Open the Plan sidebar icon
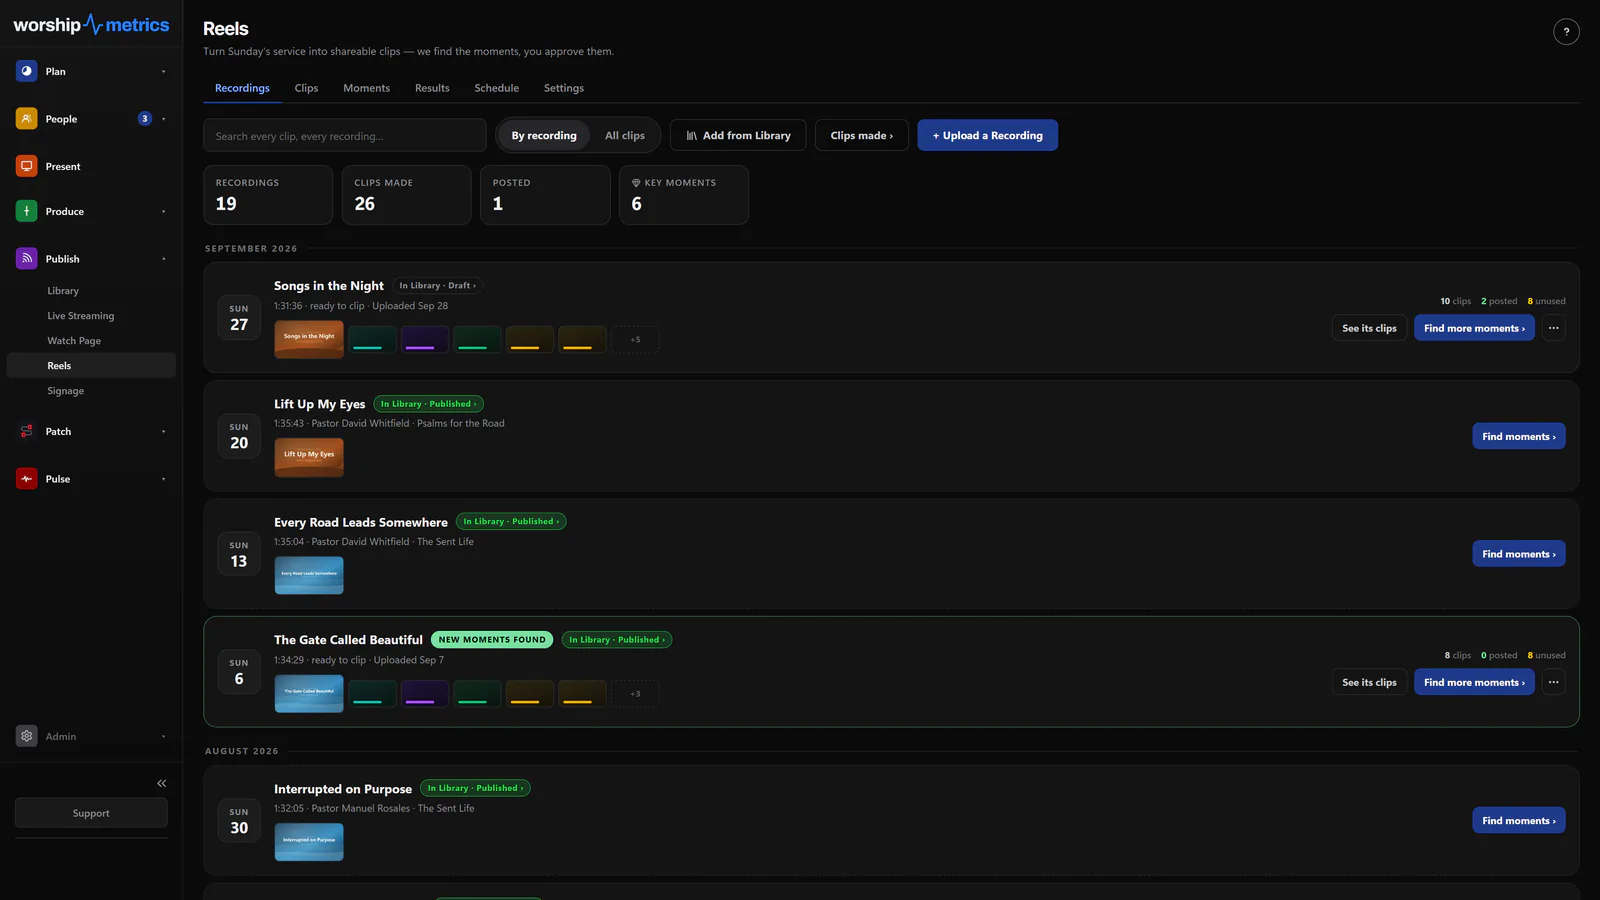Screen dimensions: 1600x900 tap(27, 71)
